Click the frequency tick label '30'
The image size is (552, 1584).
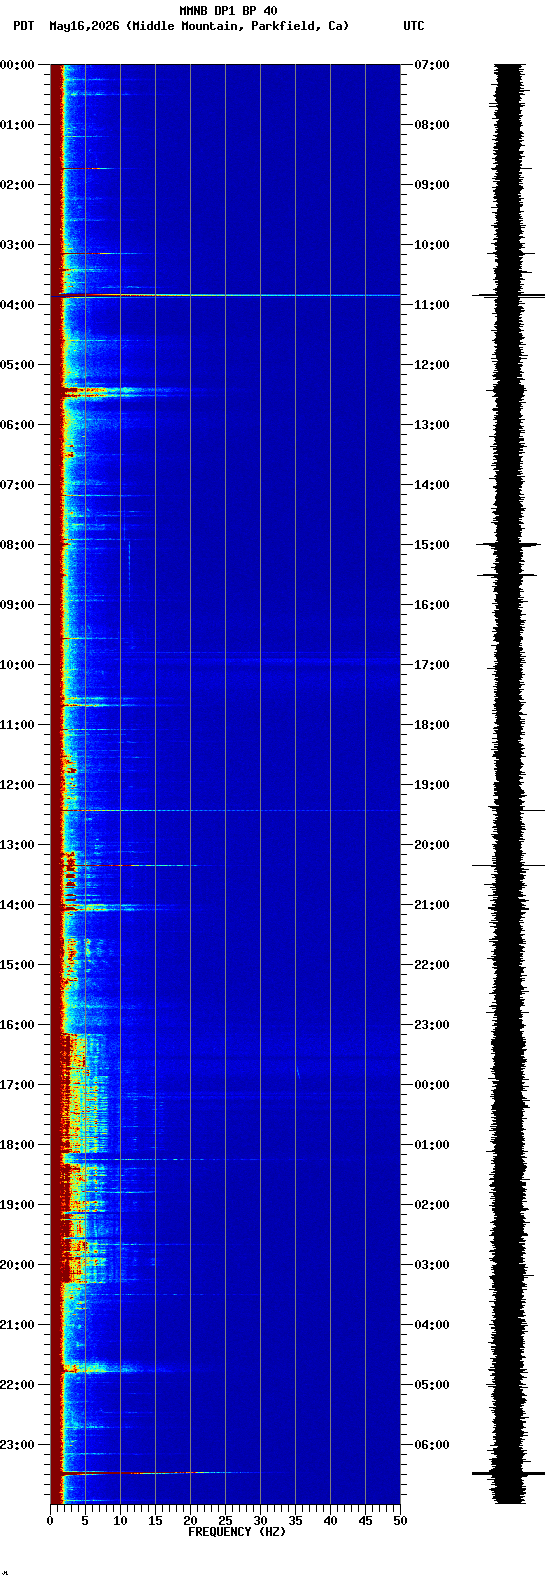(x=260, y=1521)
